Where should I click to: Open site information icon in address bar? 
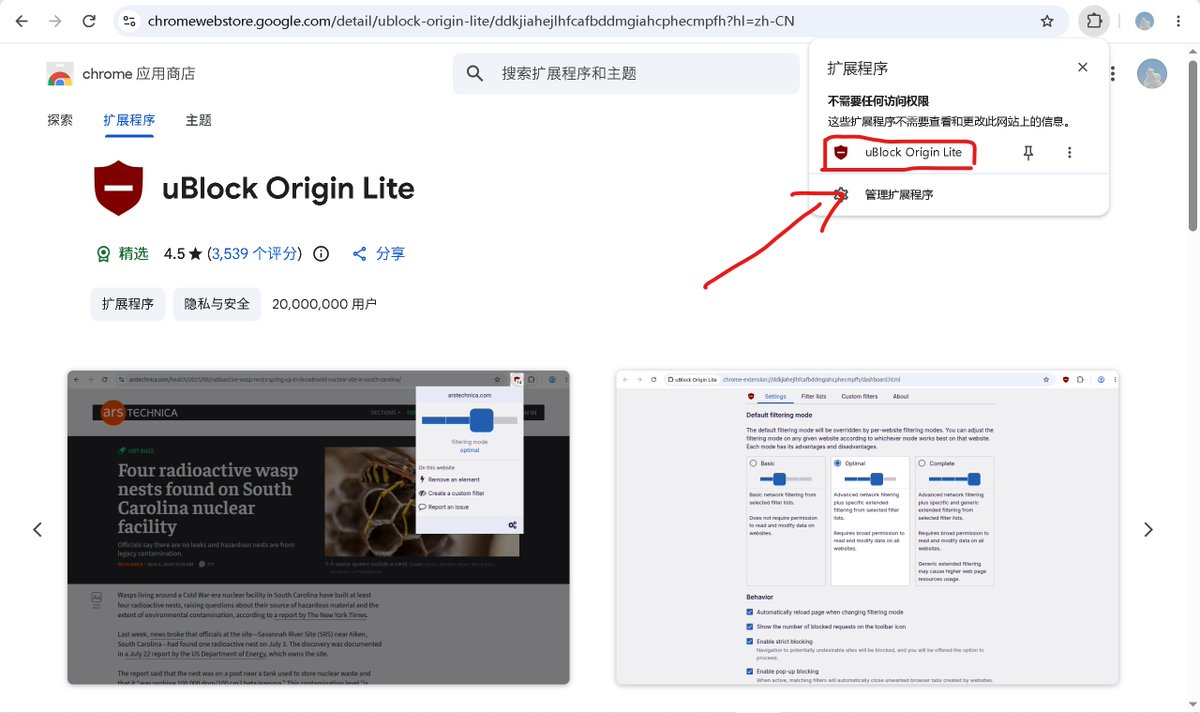127,21
